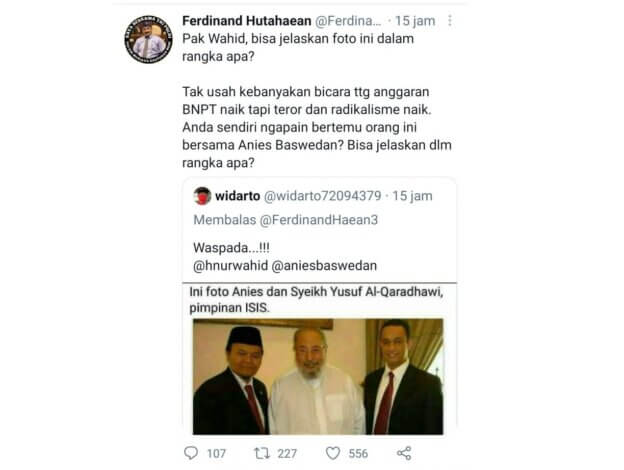Screen dimensions: 624x470
Task: Open @widarto72094379 handle
Action: [x=323, y=196]
